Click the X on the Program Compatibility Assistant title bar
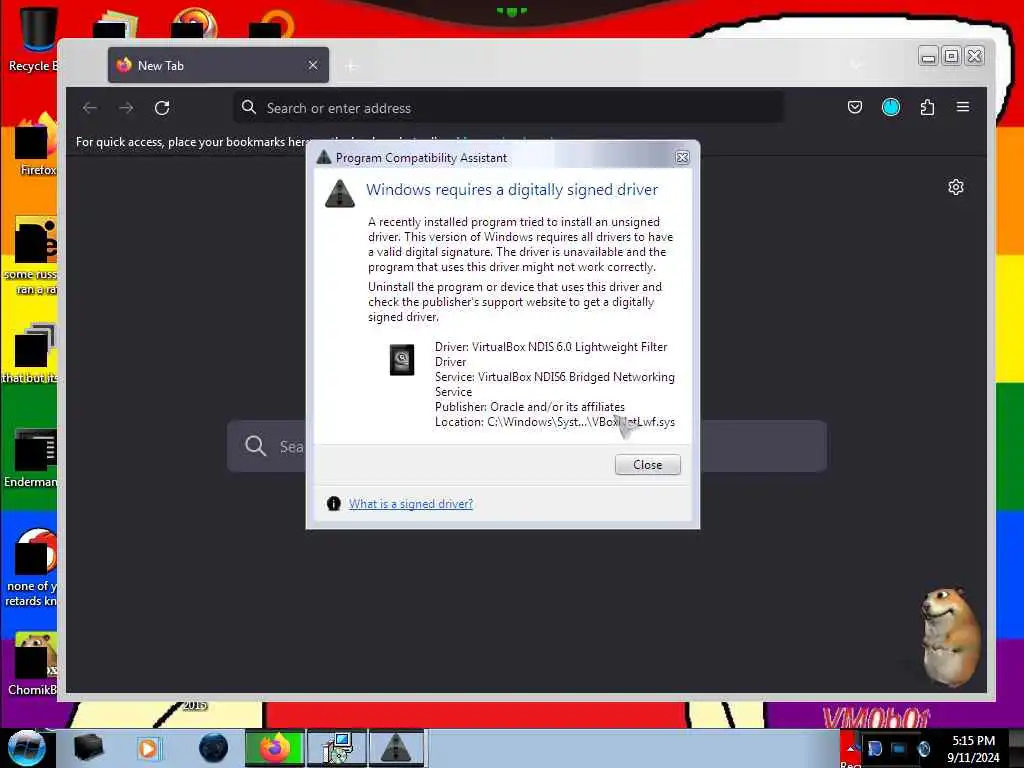1024x768 pixels. 682,157
